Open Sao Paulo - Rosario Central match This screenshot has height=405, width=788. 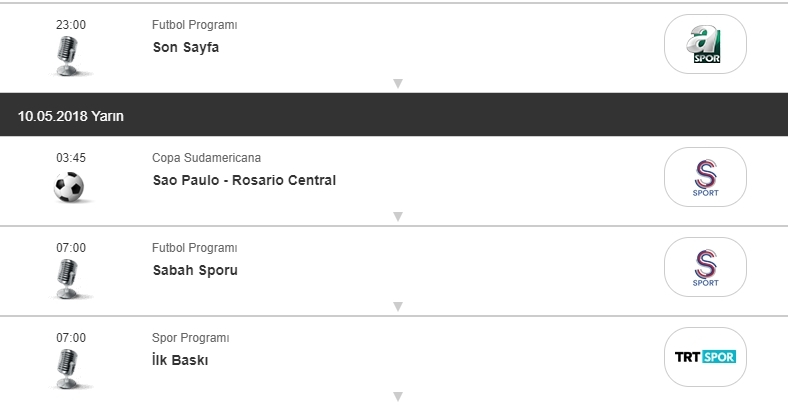point(244,180)
